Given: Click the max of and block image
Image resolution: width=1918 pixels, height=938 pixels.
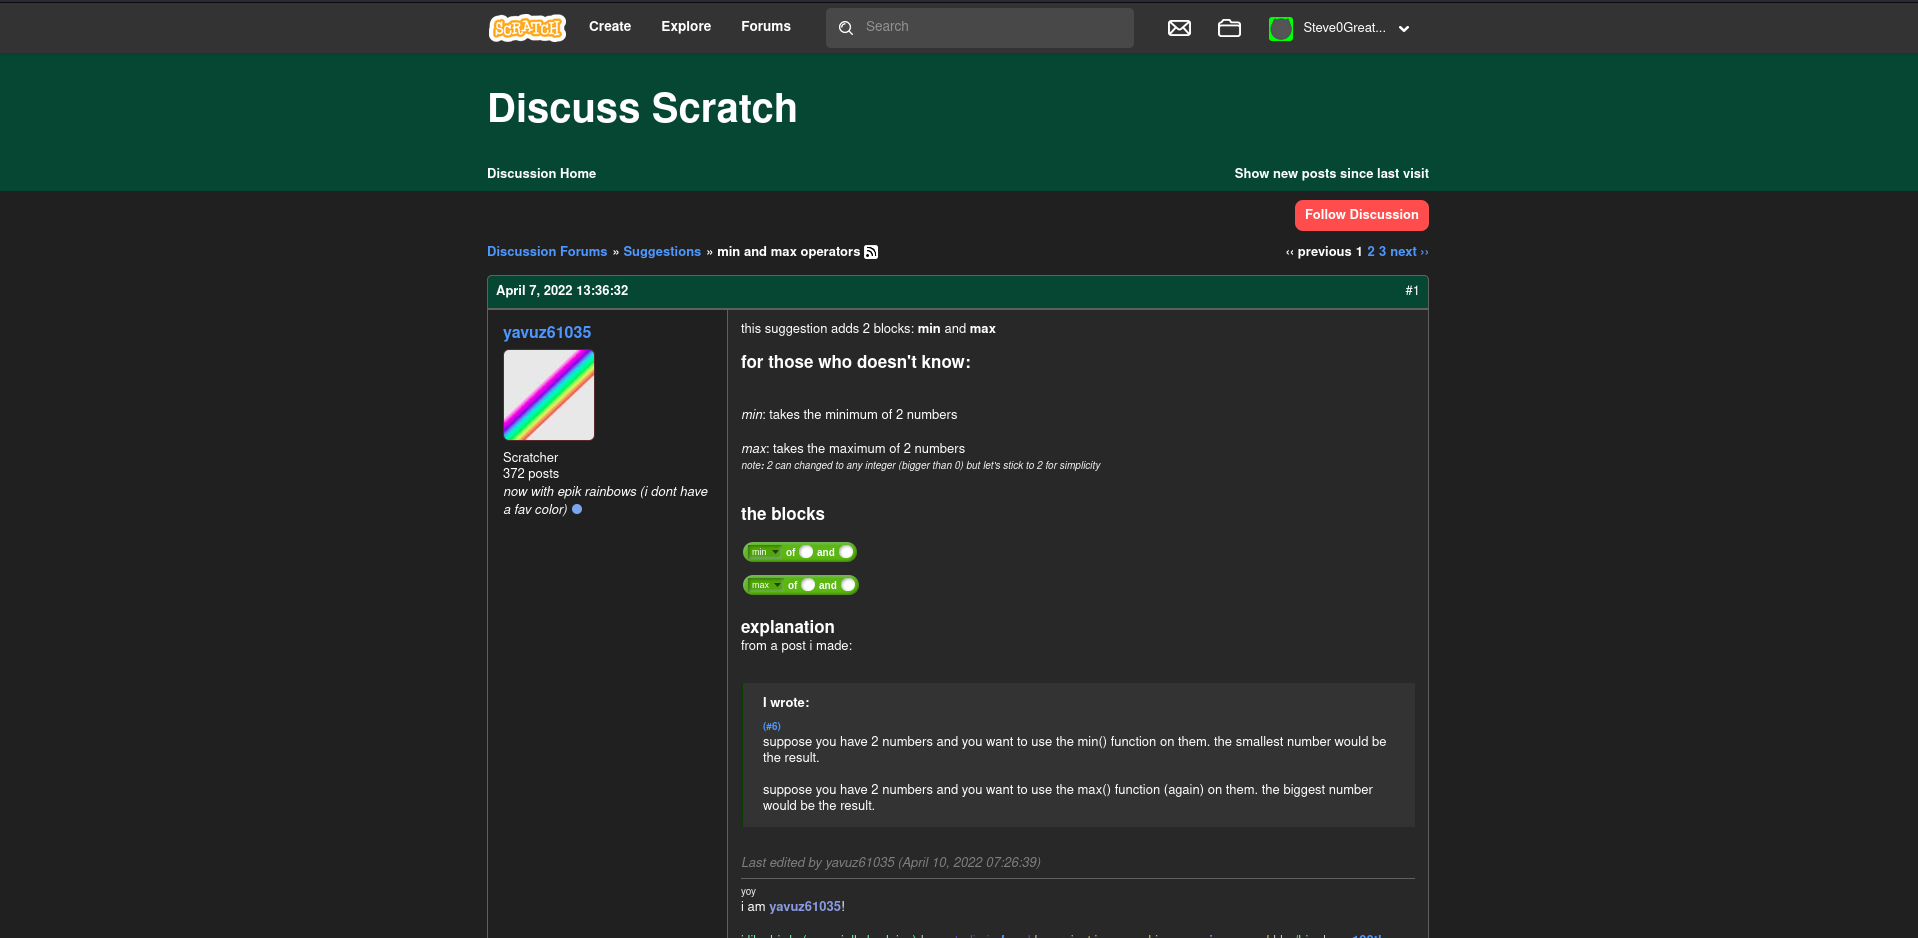Looking at the screenshot, I should click(x=801, y=585).
